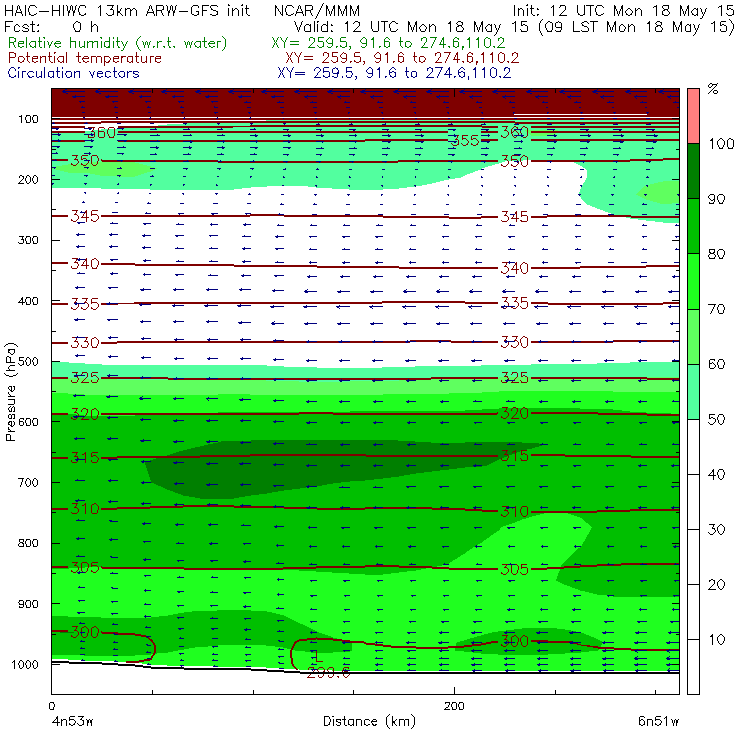Click the 80–90% green colorbar segment
The width and height of the screenshot is (740, 740).
pyautogui.click(x=693, y=226)
